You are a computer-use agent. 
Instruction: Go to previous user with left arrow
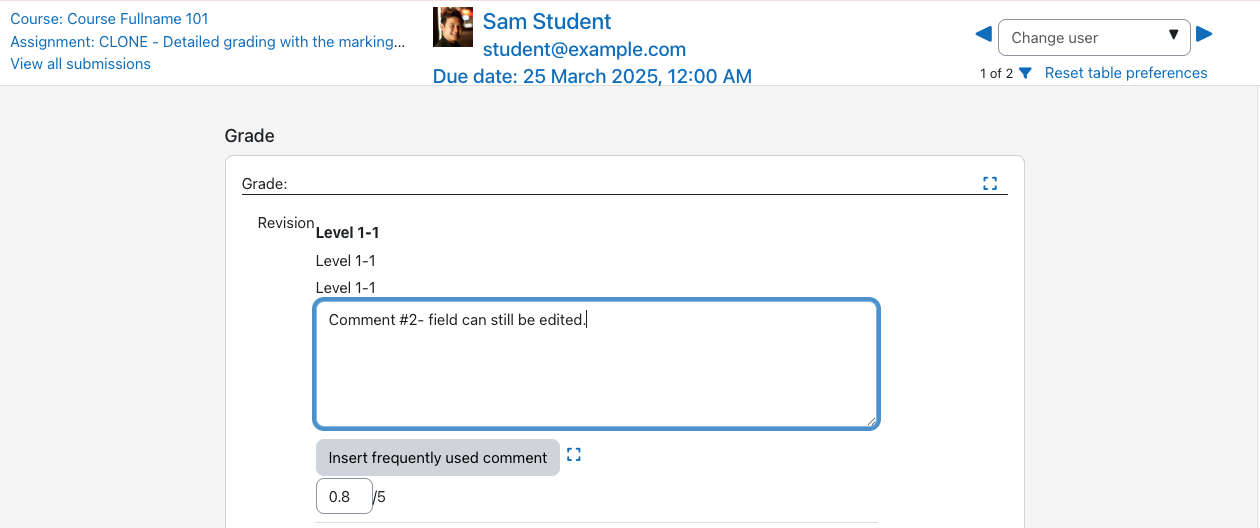(984, 35)
